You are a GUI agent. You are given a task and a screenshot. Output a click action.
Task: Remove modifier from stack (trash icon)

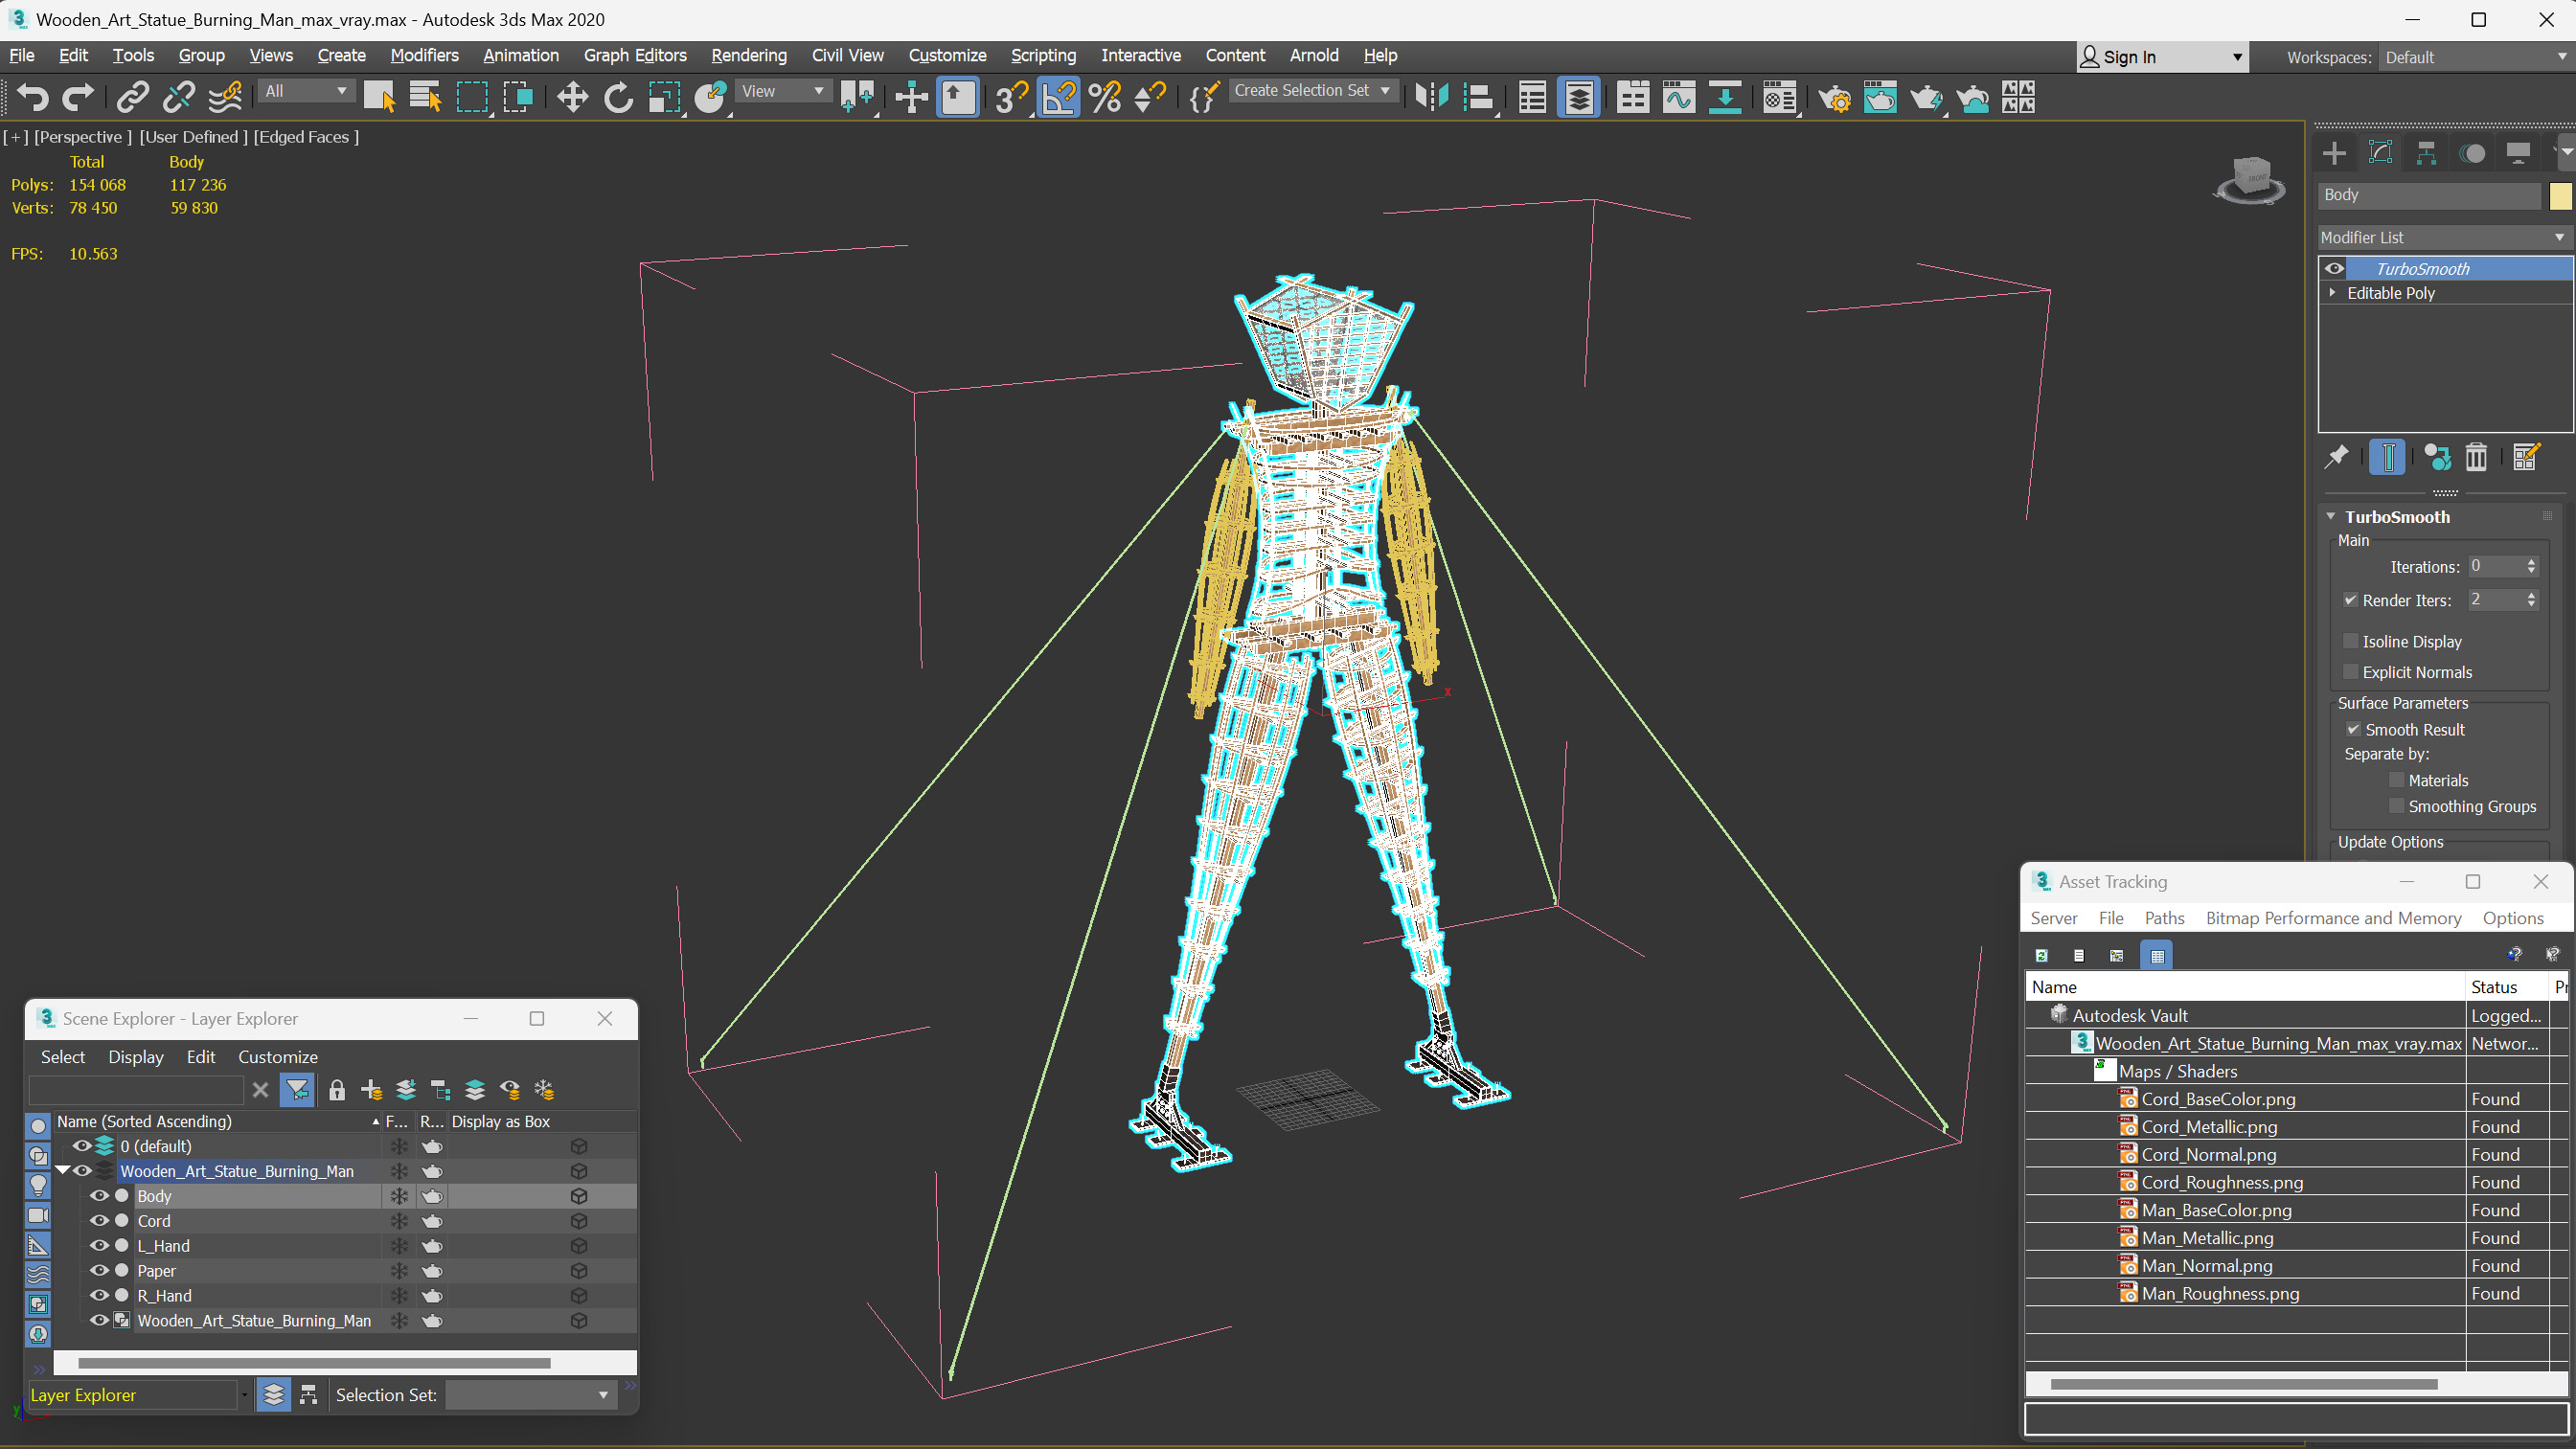2476,457
